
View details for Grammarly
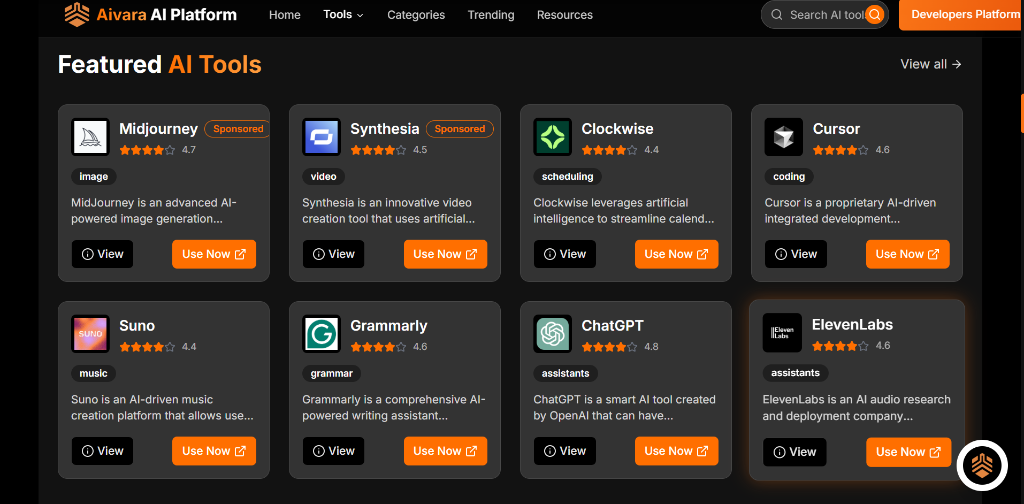[x=333, y=451]
